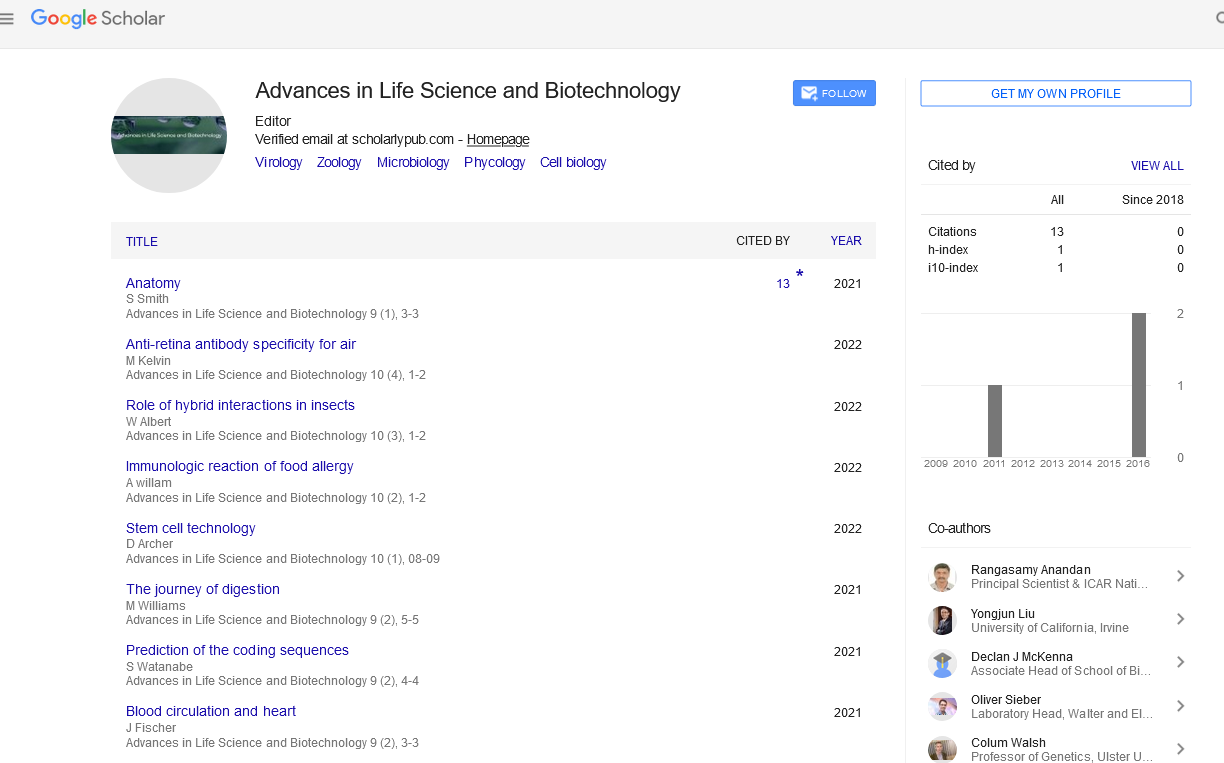The height and width of the screenshot is (763, 1224).
Task: Open View All citations link
Action: 1157,166
